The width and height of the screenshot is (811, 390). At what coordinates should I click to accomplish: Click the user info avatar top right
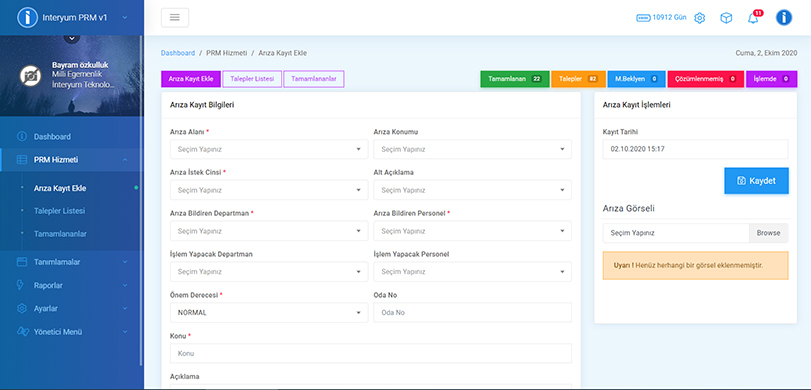pos(784,18)
